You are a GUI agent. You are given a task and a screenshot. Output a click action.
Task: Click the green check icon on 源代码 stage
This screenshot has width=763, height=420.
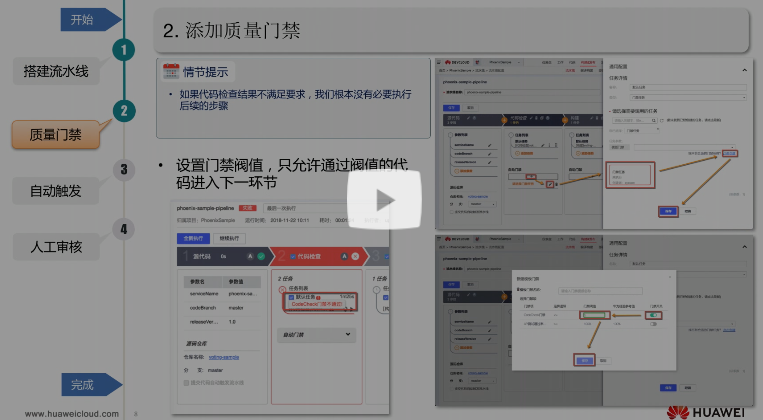point(261,256)
